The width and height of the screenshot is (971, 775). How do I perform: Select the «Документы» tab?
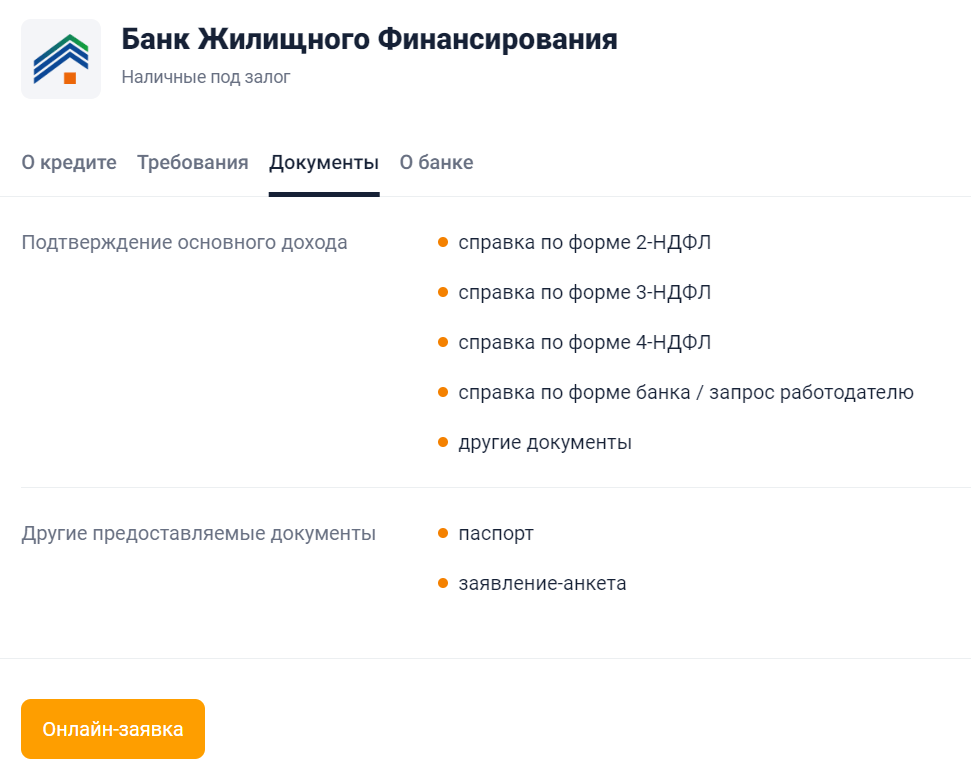[324, 163]
